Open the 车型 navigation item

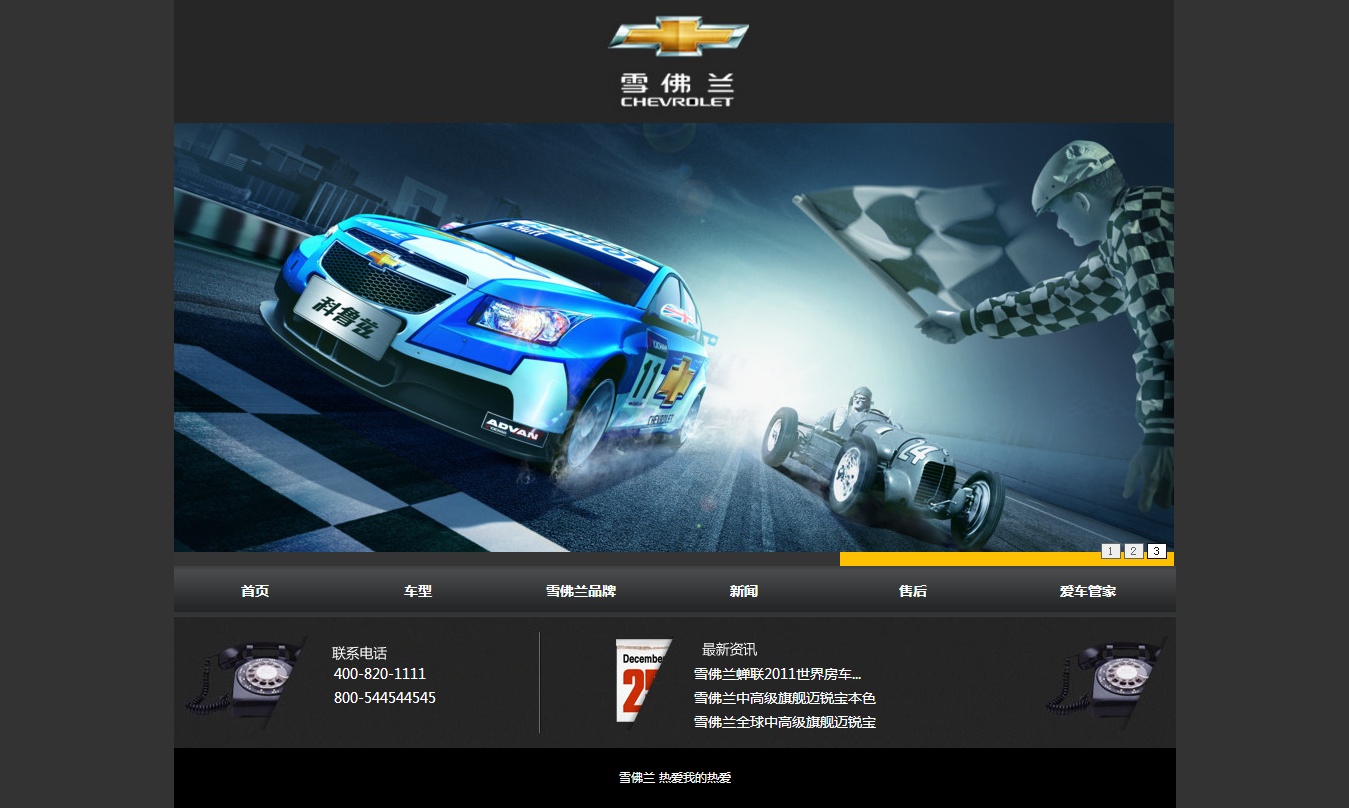point(418,591)
